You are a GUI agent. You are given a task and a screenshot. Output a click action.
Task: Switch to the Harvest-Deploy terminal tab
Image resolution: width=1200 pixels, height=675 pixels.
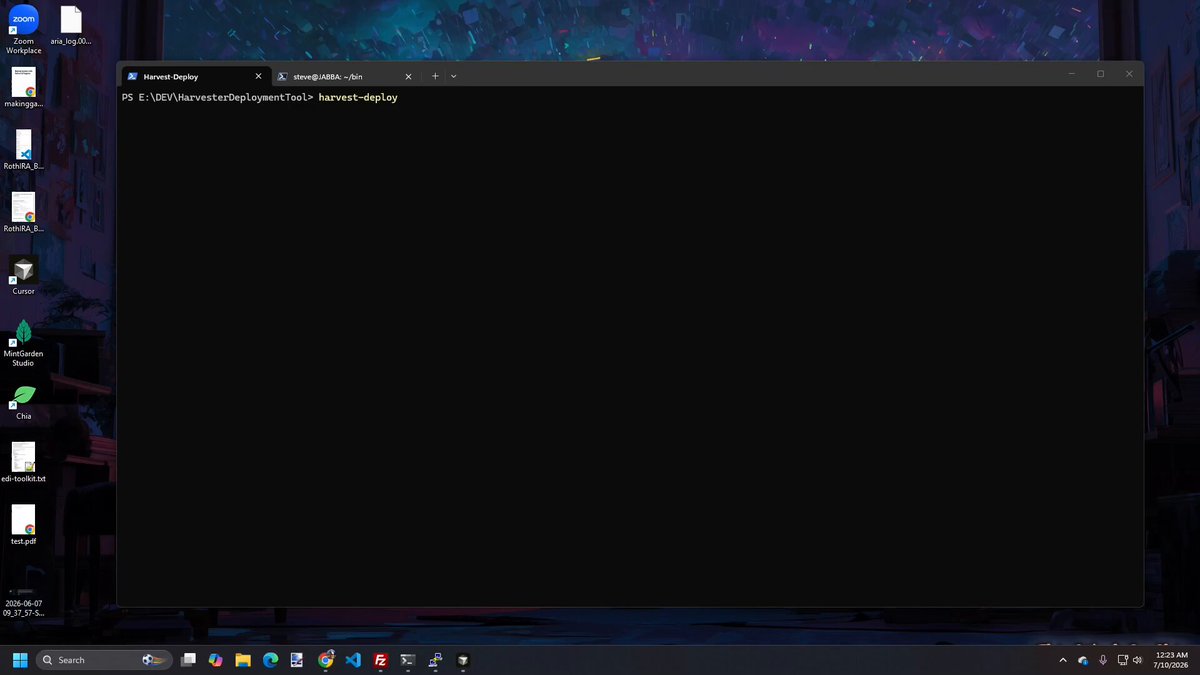click(x=194, y=76)
